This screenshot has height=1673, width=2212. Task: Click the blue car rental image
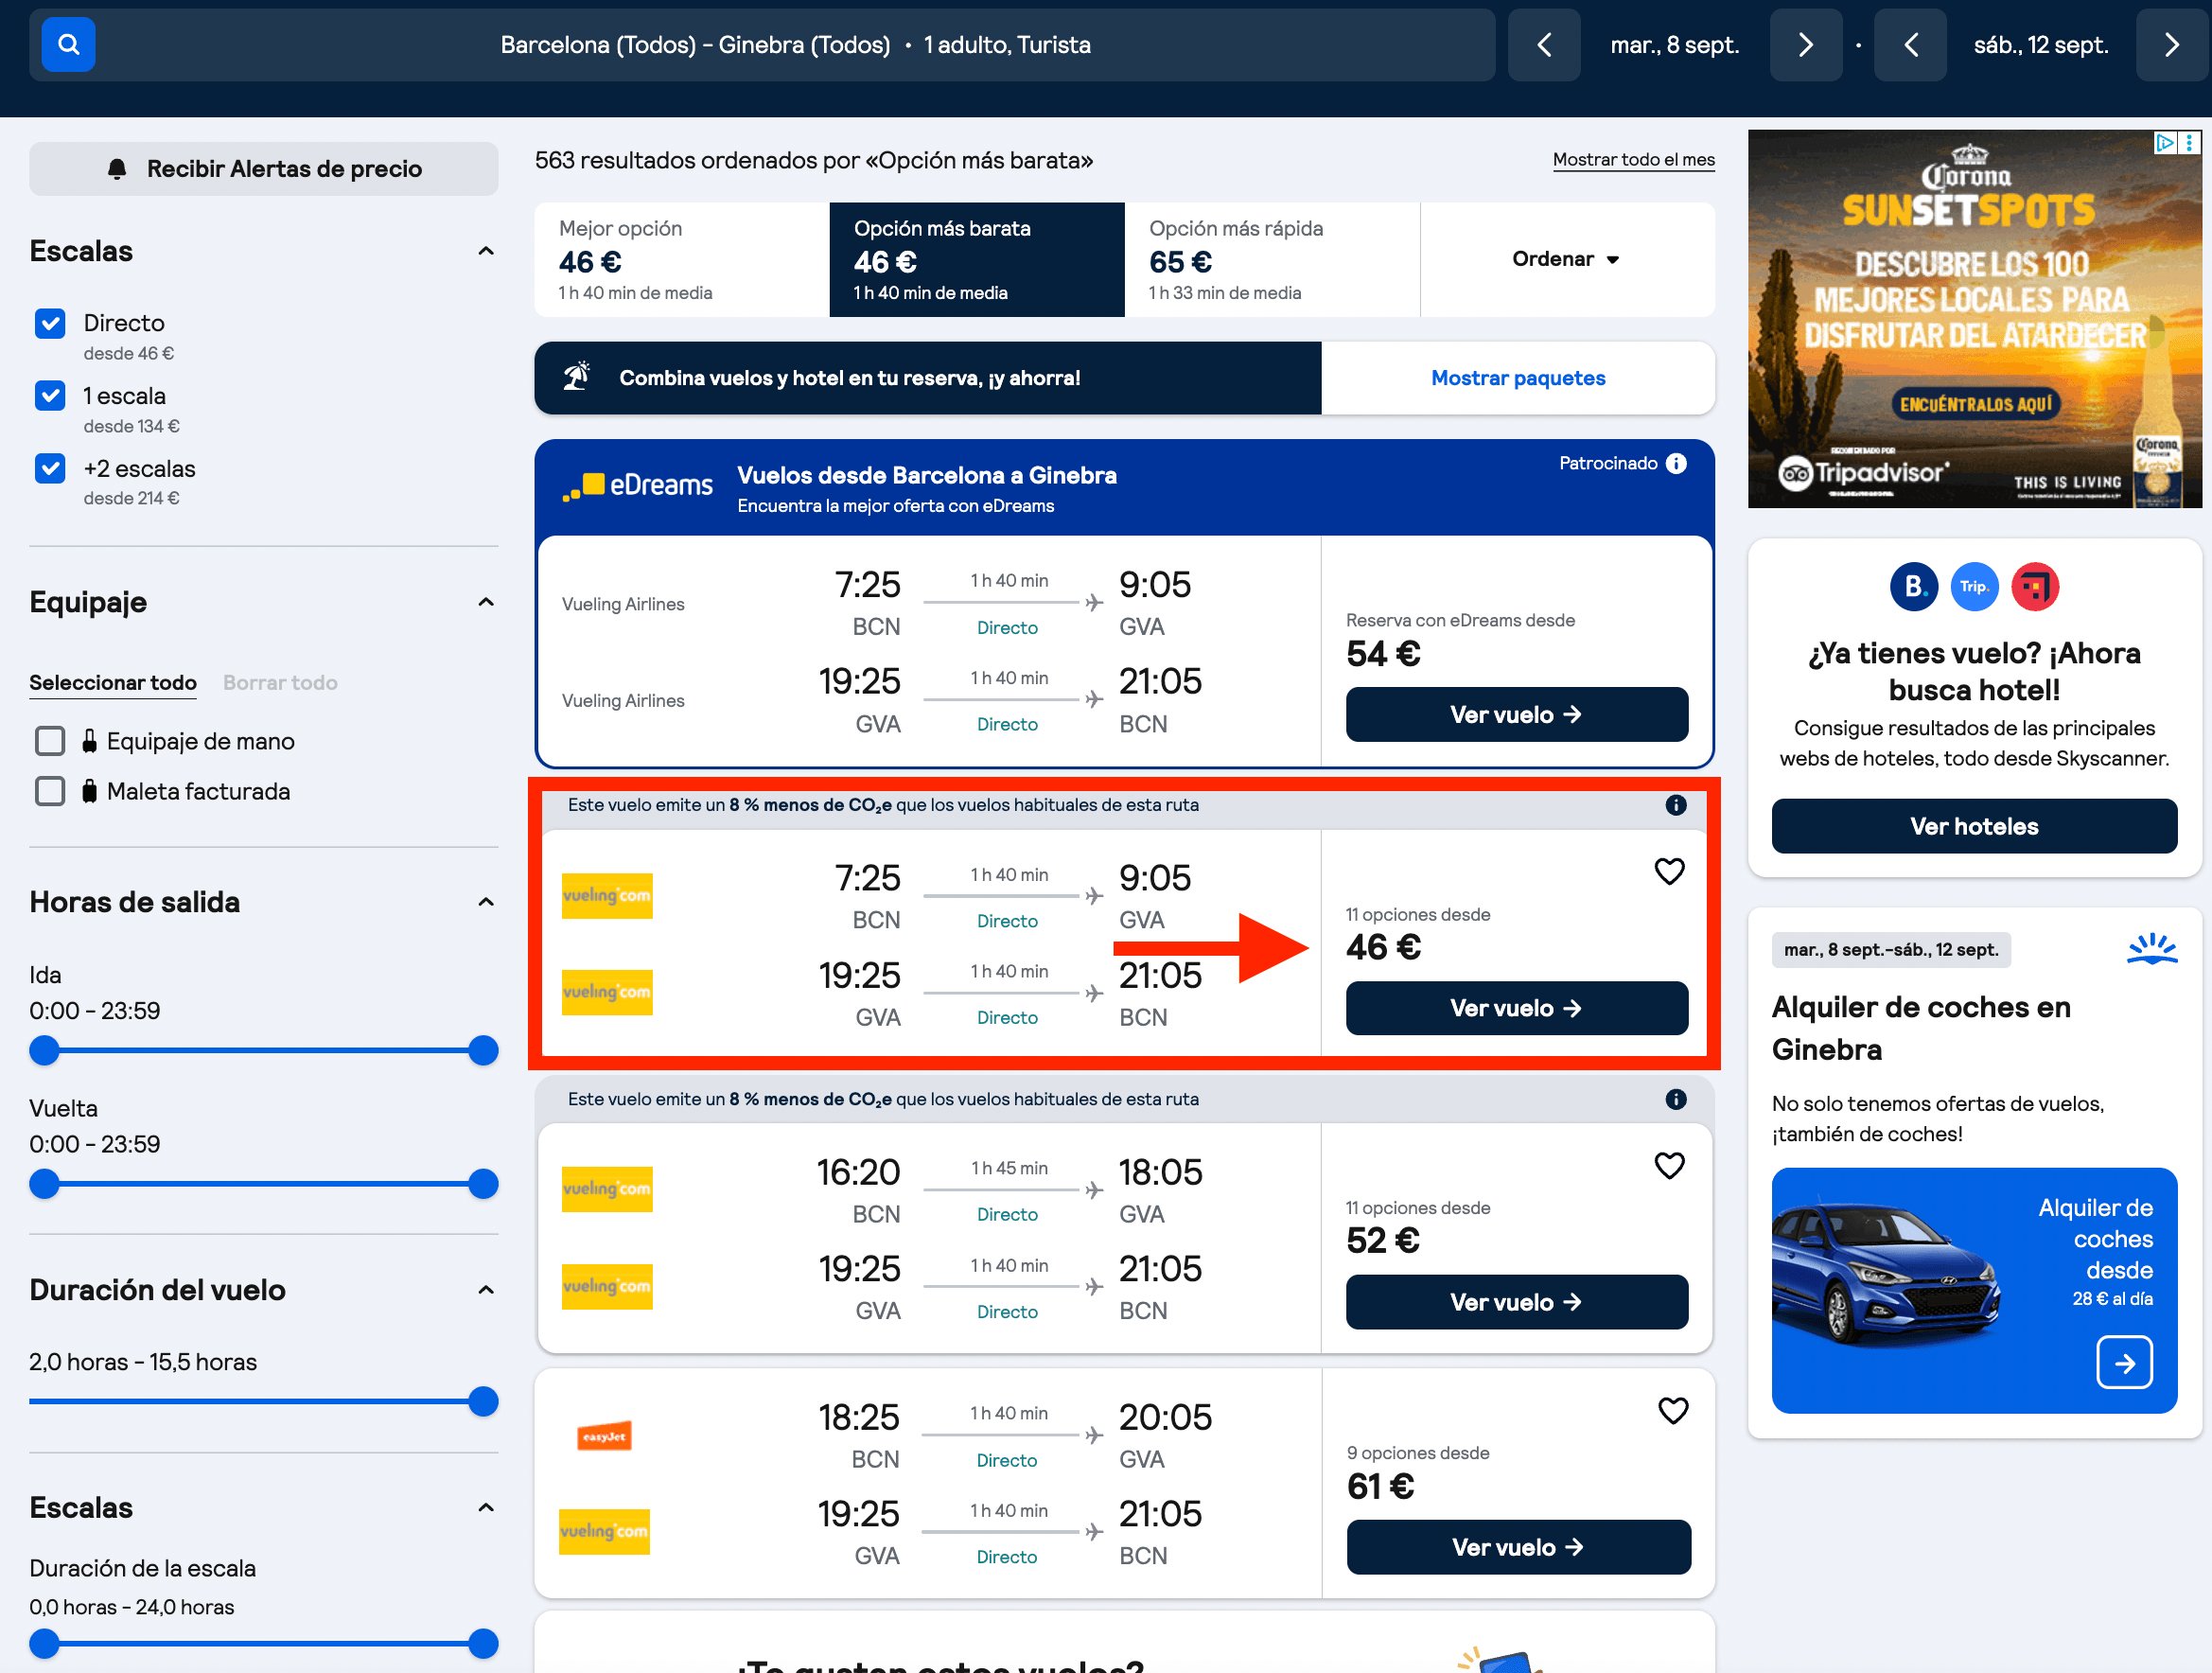coord(1974,1291)
